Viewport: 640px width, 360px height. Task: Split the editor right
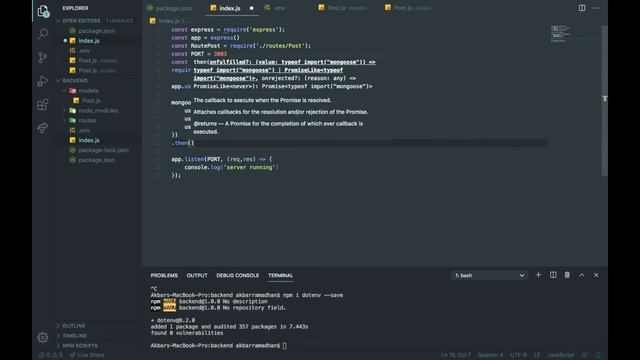tap(582, 8)
